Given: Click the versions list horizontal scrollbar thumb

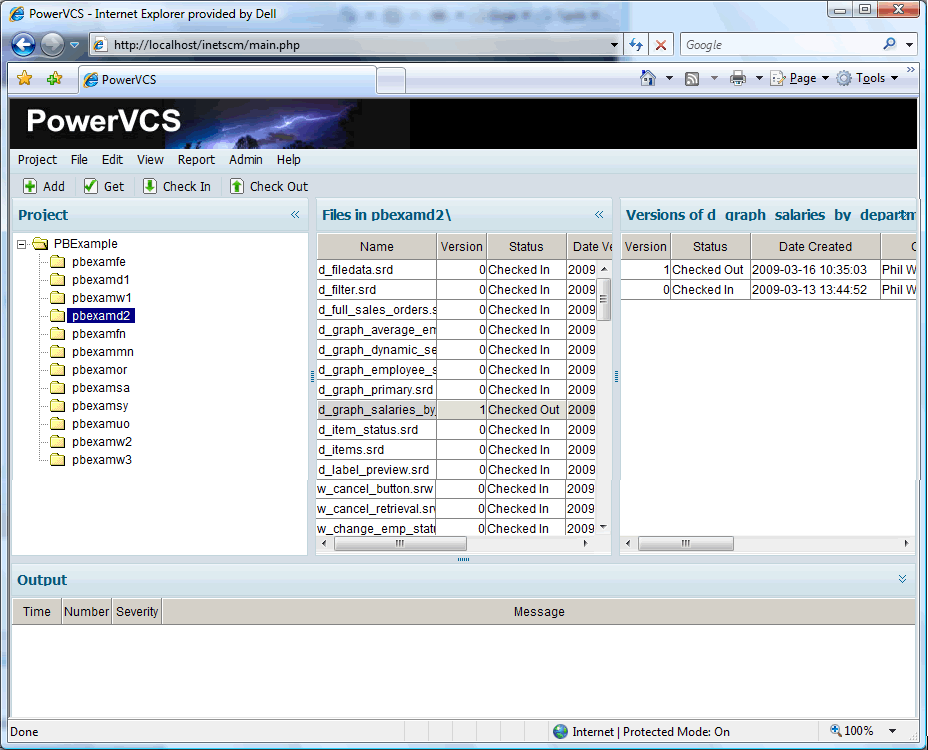Looking at the screenshot, I should click(686, 543).
